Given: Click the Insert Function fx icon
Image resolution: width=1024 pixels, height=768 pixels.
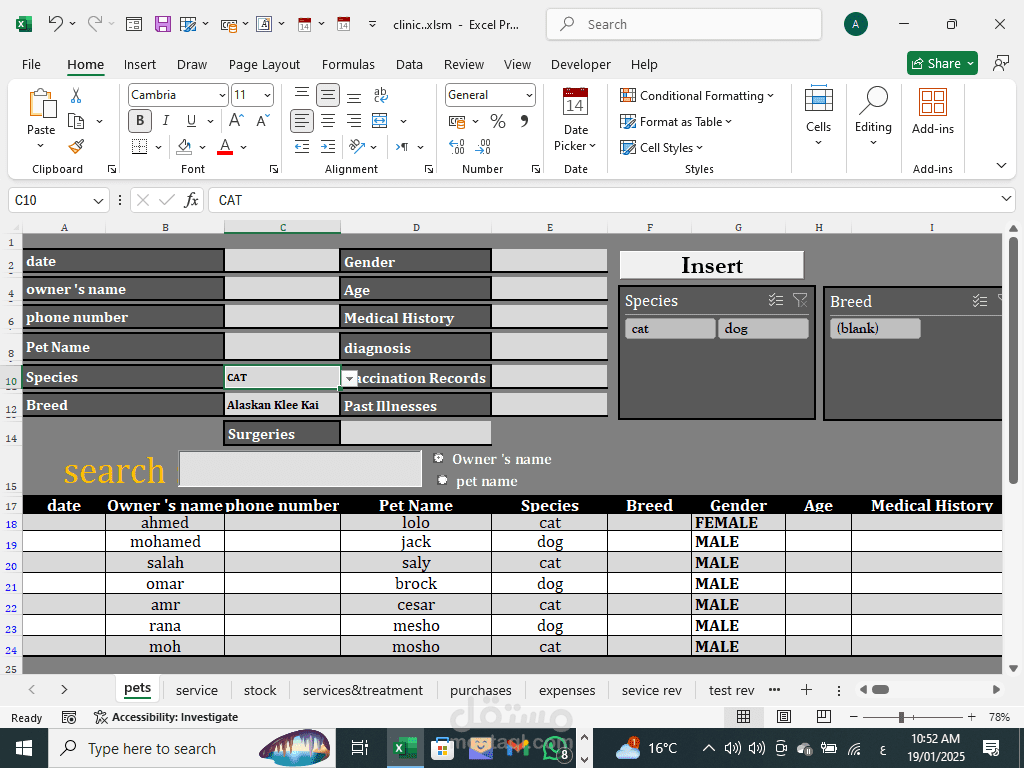Looking at the screenshot, I should click(x=191, y=200).
